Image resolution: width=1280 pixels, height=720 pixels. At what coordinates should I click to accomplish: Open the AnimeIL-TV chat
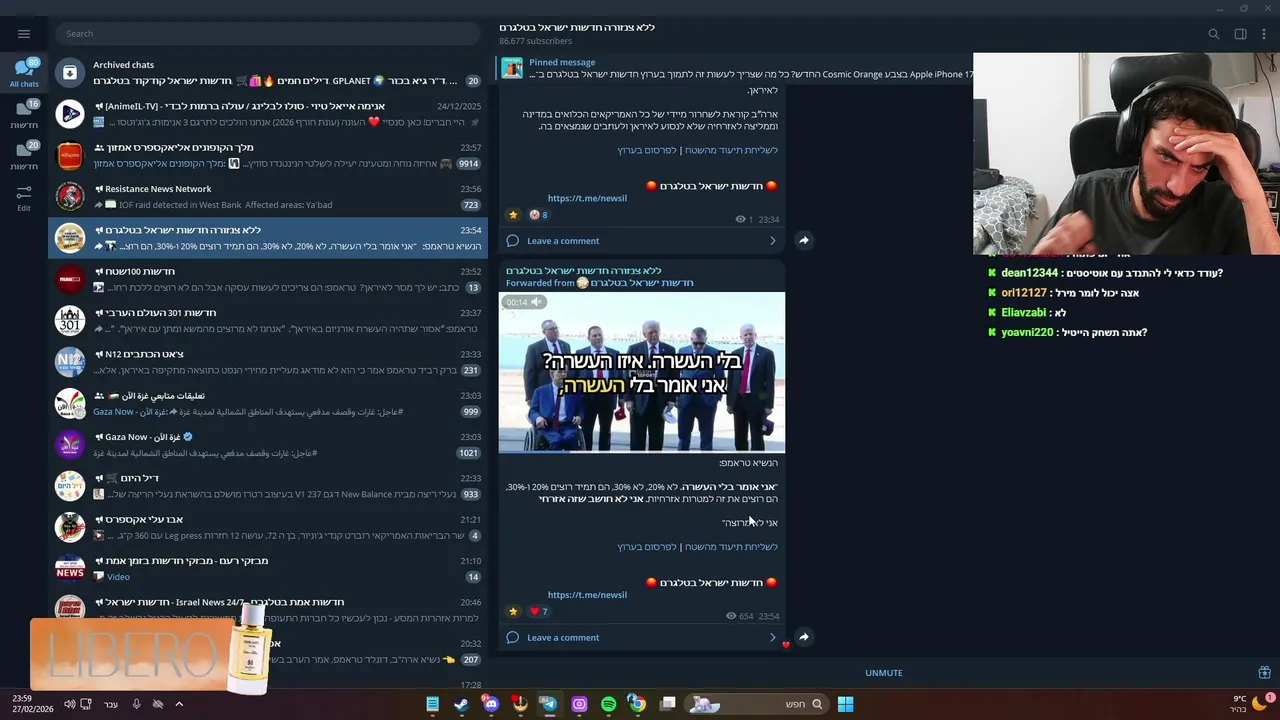[268, 114]
